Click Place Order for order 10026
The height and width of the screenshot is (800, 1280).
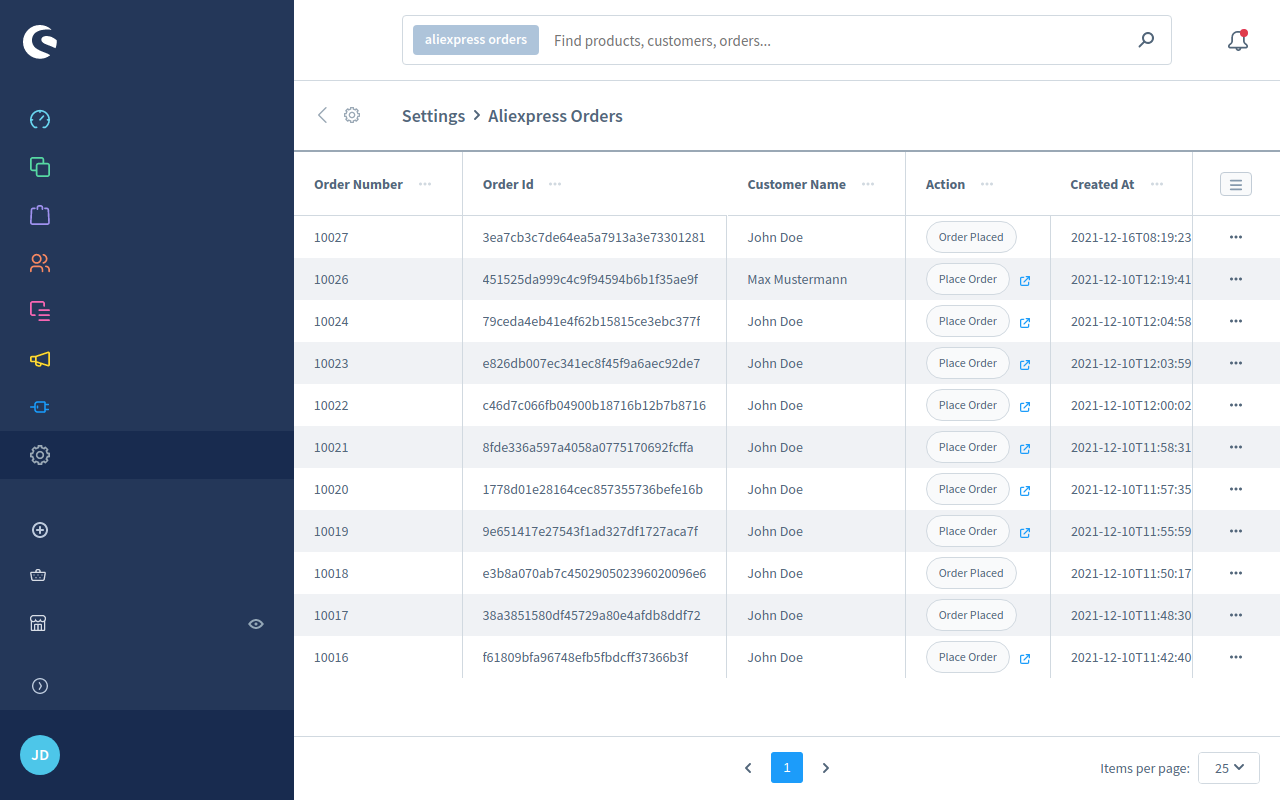tap(968, 279)
